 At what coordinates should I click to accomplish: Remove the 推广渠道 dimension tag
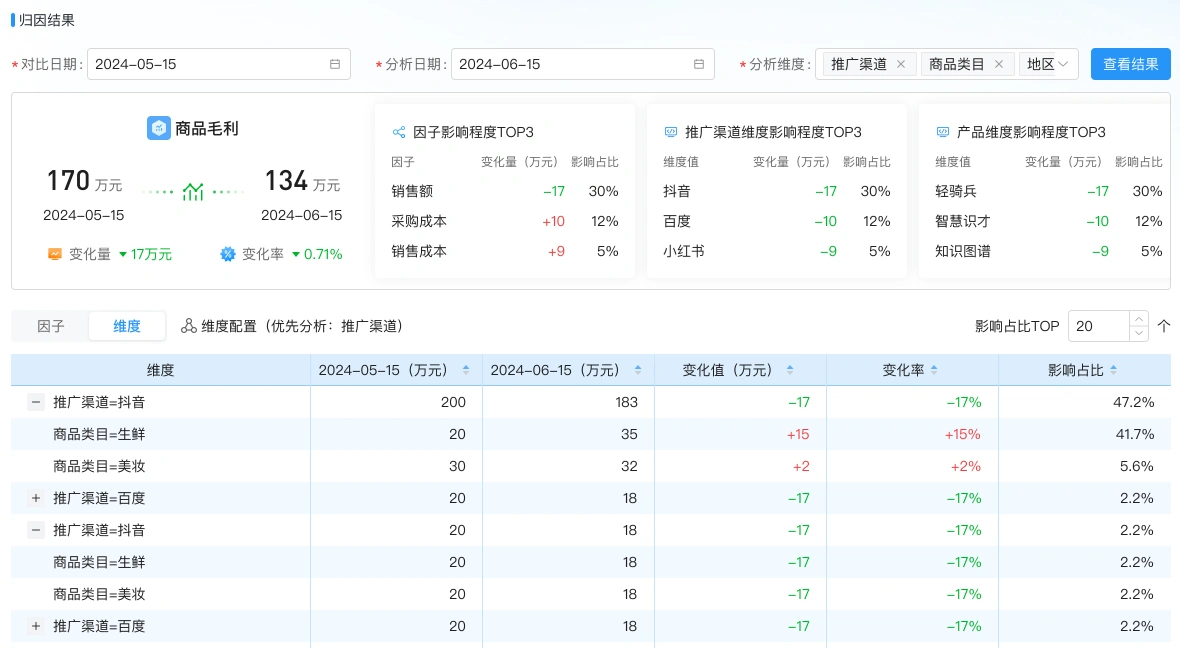900,64
